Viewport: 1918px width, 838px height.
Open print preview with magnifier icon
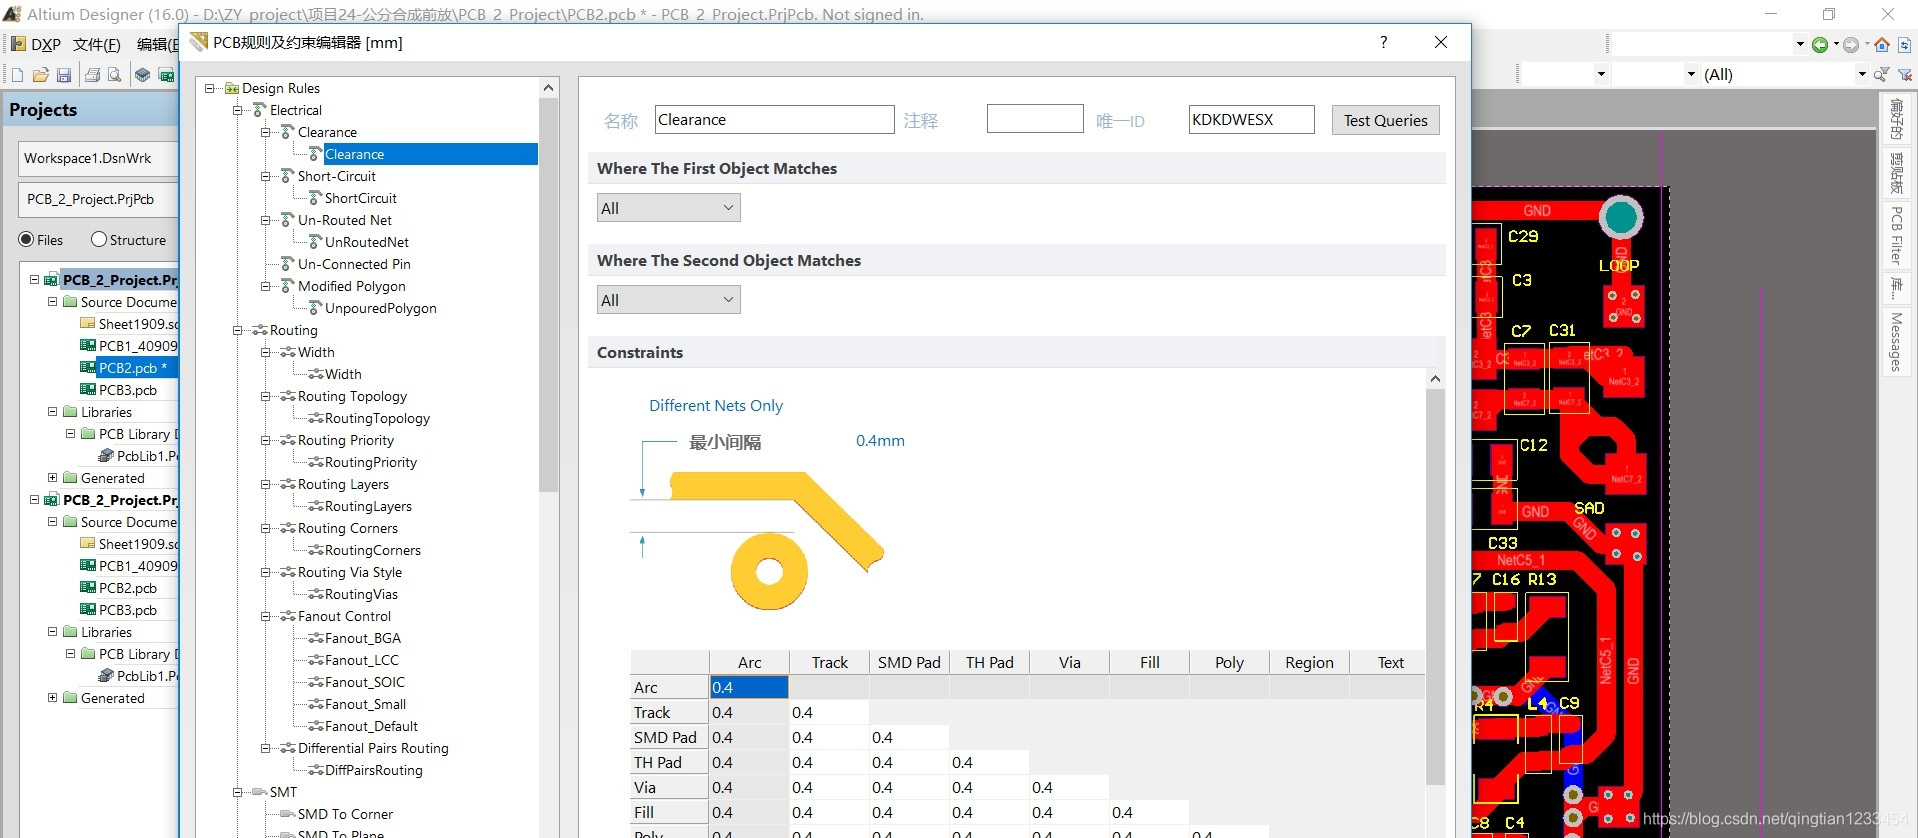click(x=115, y=75)
